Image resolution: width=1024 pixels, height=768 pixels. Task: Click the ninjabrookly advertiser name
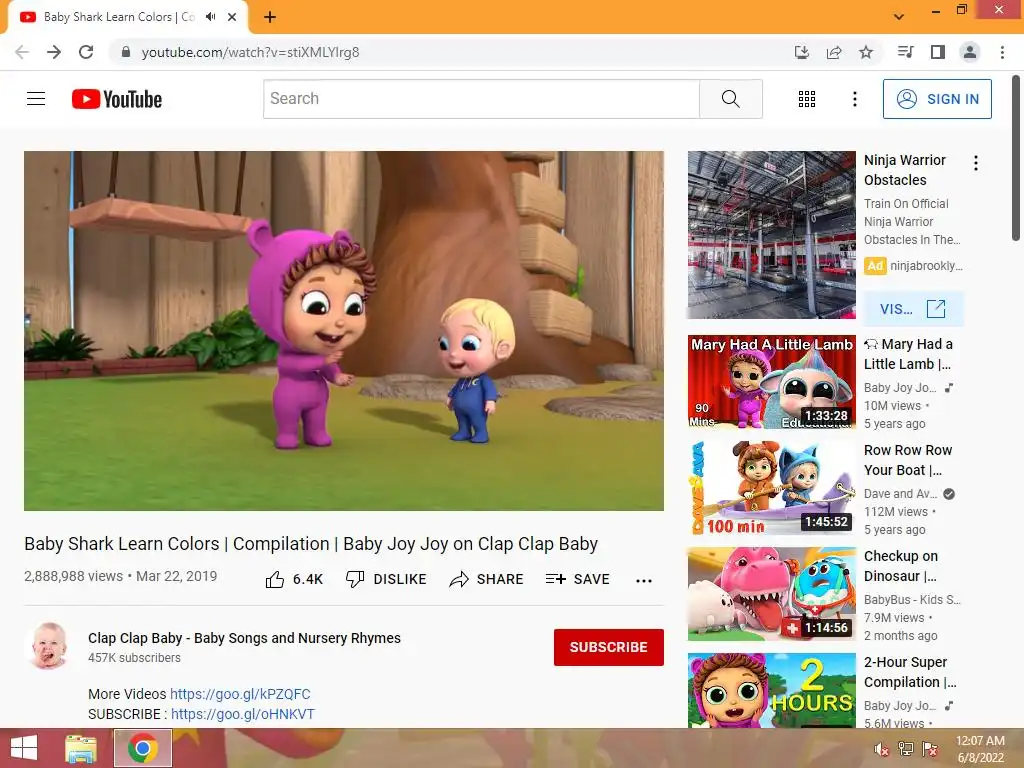tap(926, 266)
